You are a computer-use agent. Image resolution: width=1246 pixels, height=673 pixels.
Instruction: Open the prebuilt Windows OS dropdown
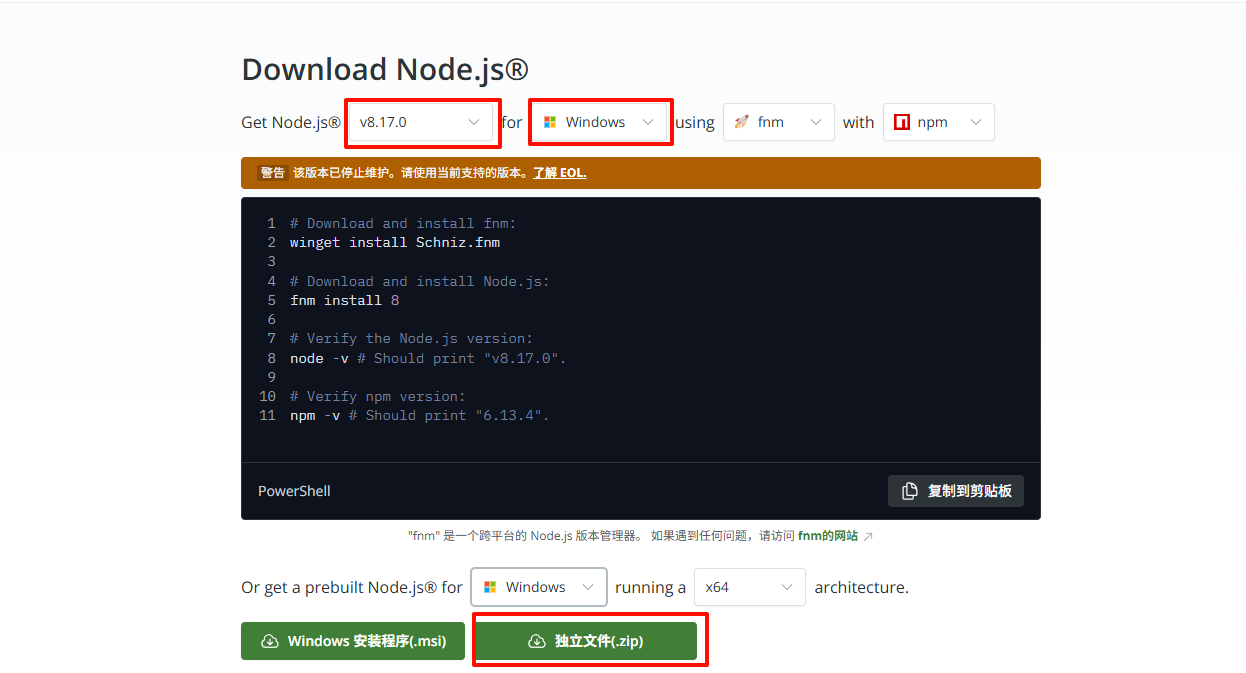point(539,587)
